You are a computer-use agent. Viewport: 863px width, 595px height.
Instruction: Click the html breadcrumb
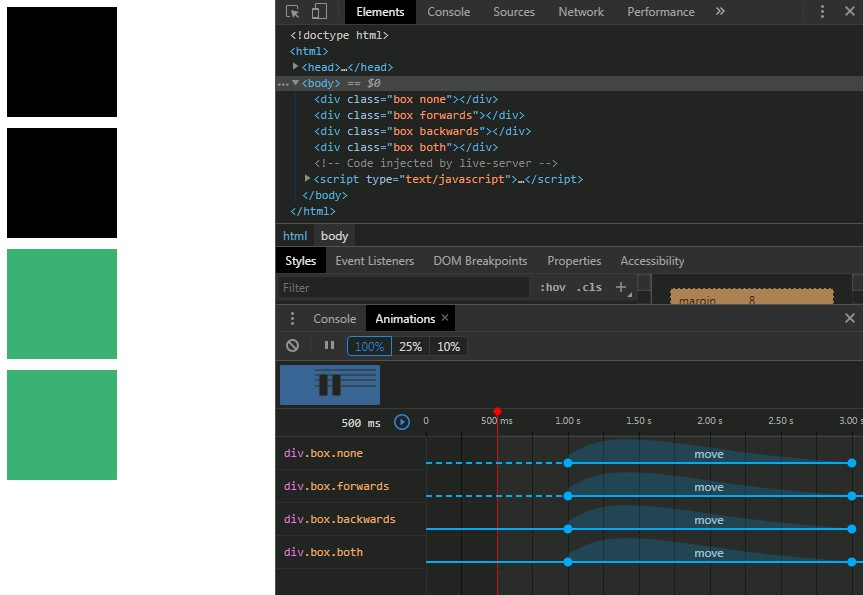click(295, 236)
